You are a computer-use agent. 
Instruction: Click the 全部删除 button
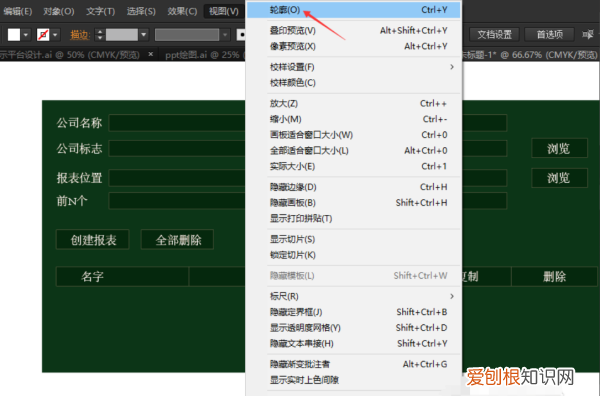tap(178, 240)
